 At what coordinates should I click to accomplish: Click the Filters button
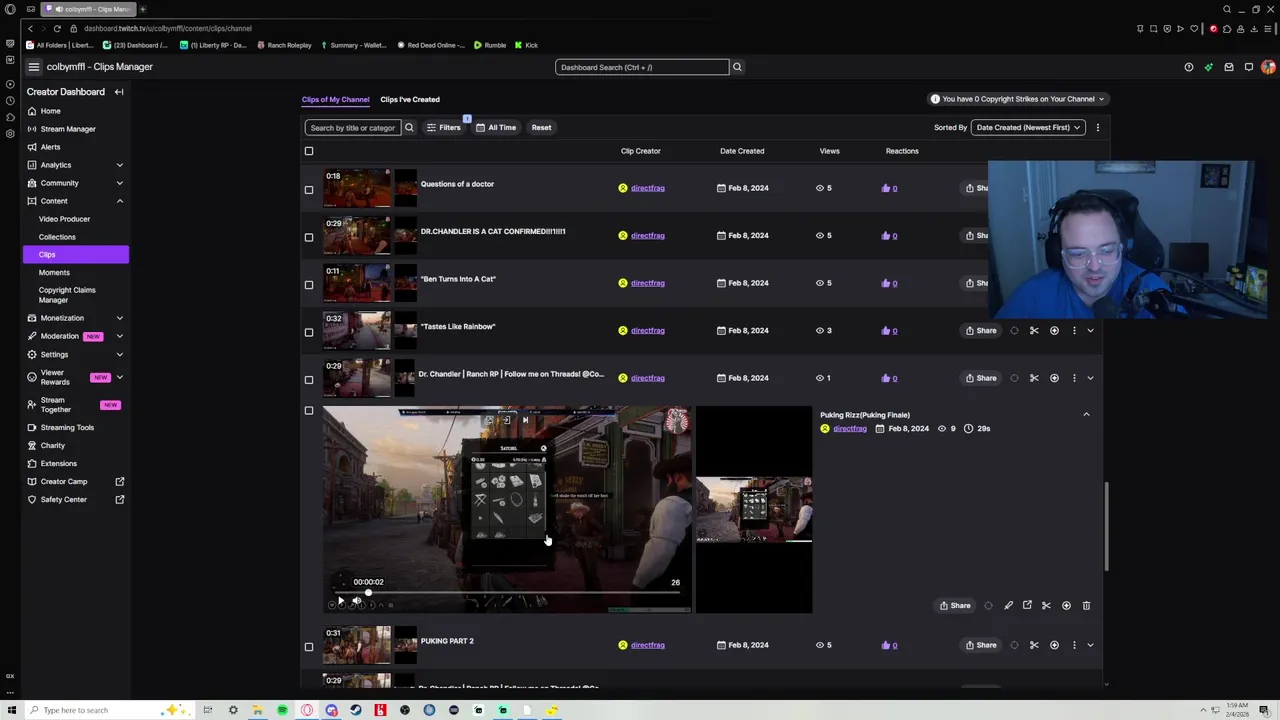[443, 127]
